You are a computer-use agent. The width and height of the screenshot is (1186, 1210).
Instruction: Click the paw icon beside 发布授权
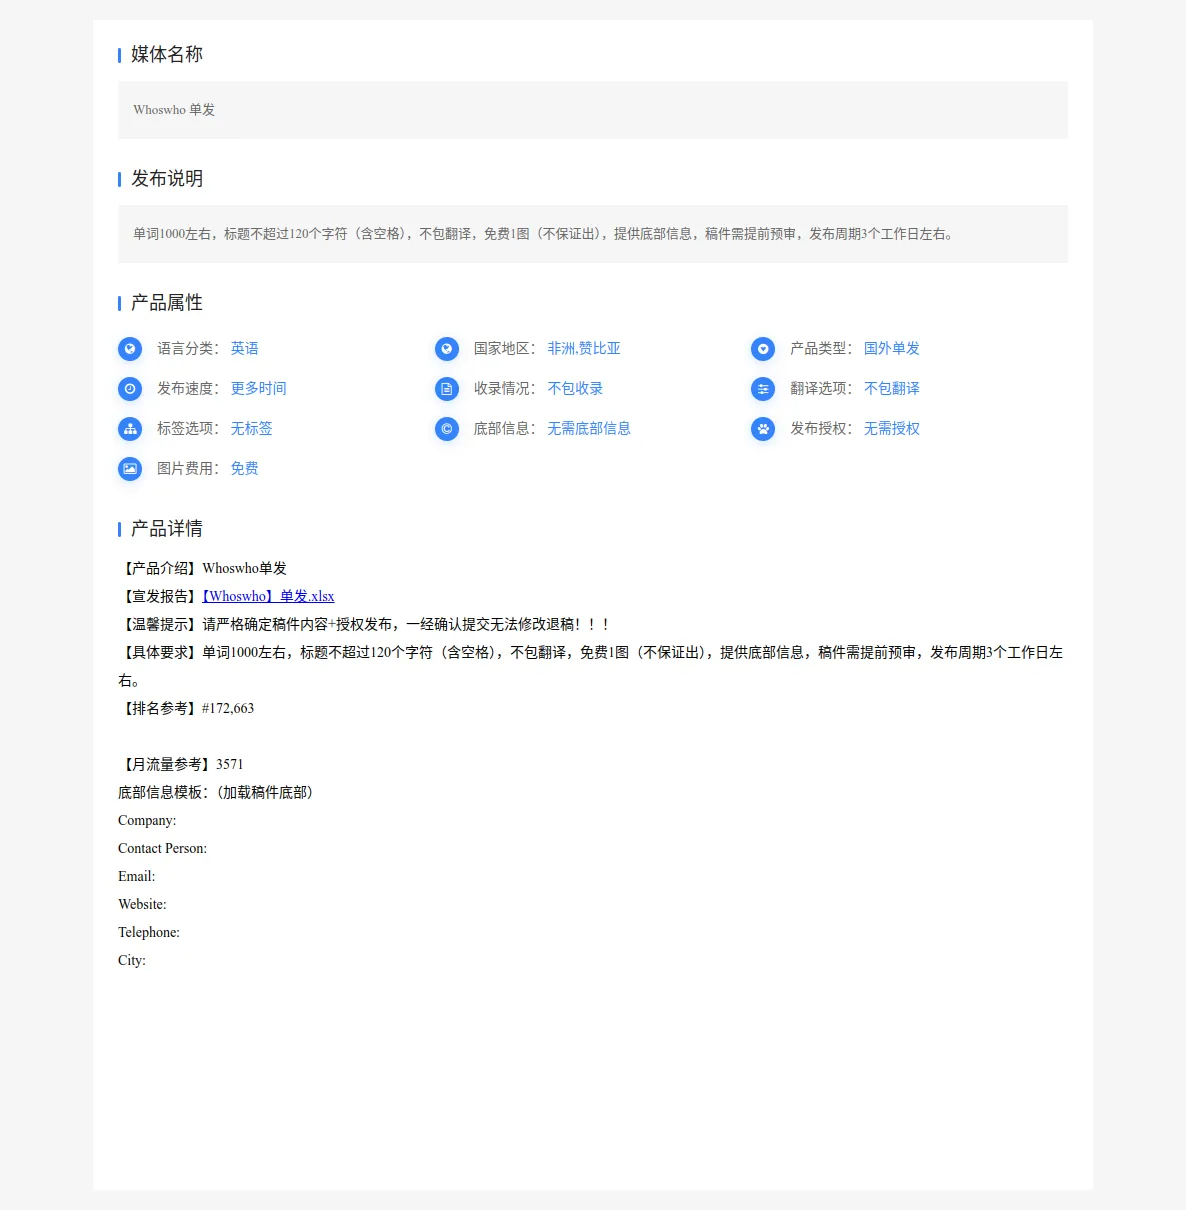(x=763, y=429)
